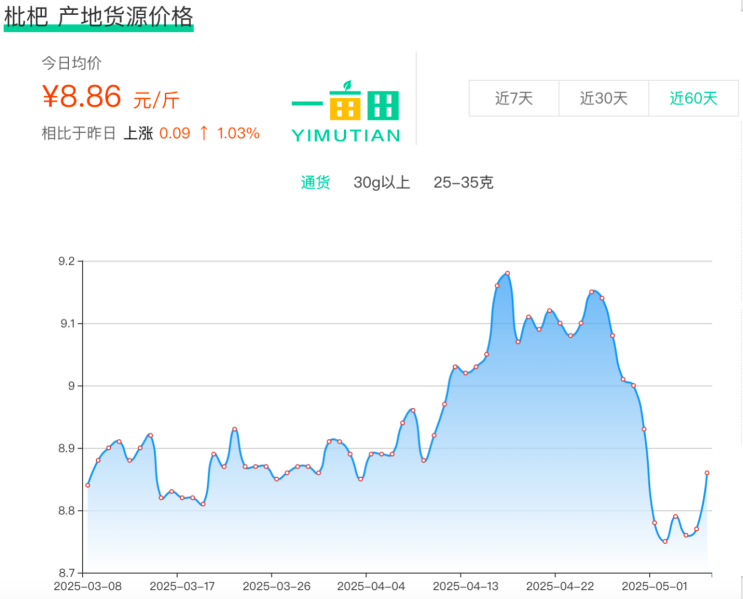
Task: Click the final data point at chart's right end
Action: (707, 473)
